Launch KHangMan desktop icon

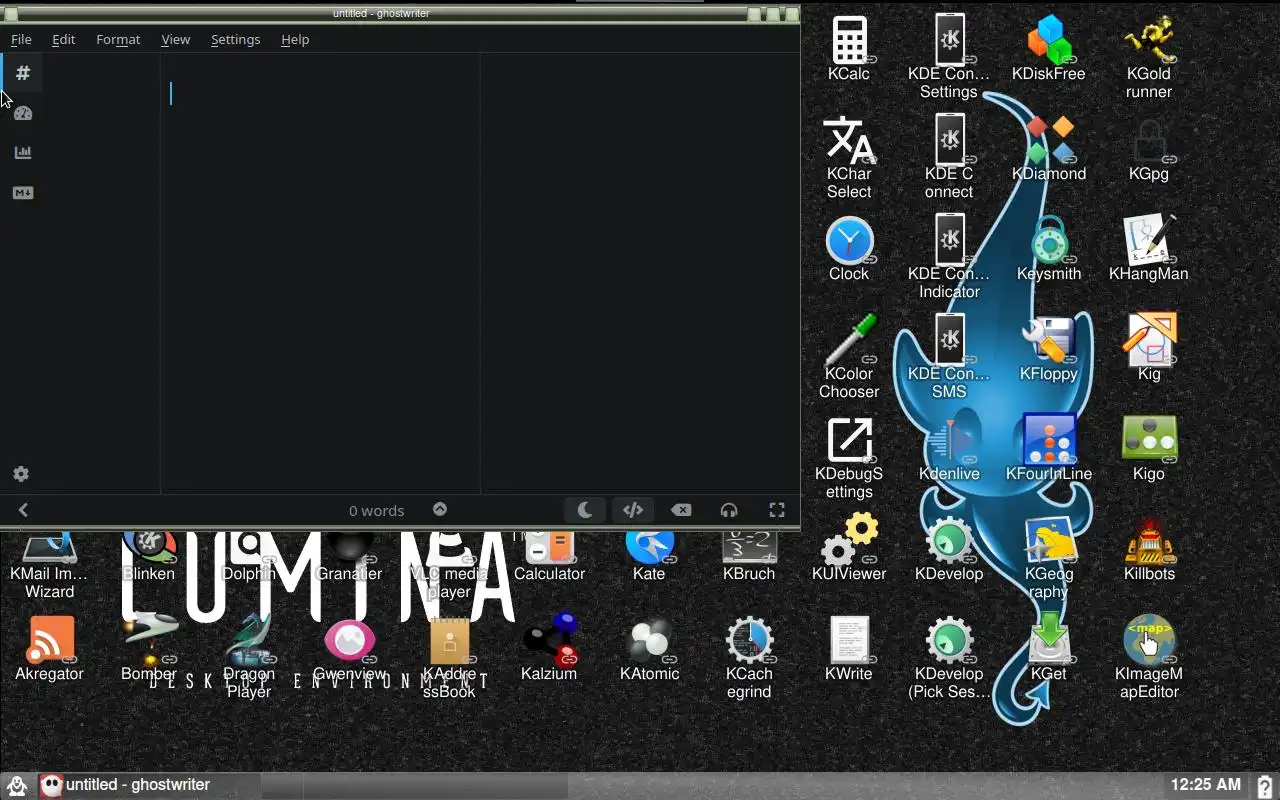coord(1149,249)
